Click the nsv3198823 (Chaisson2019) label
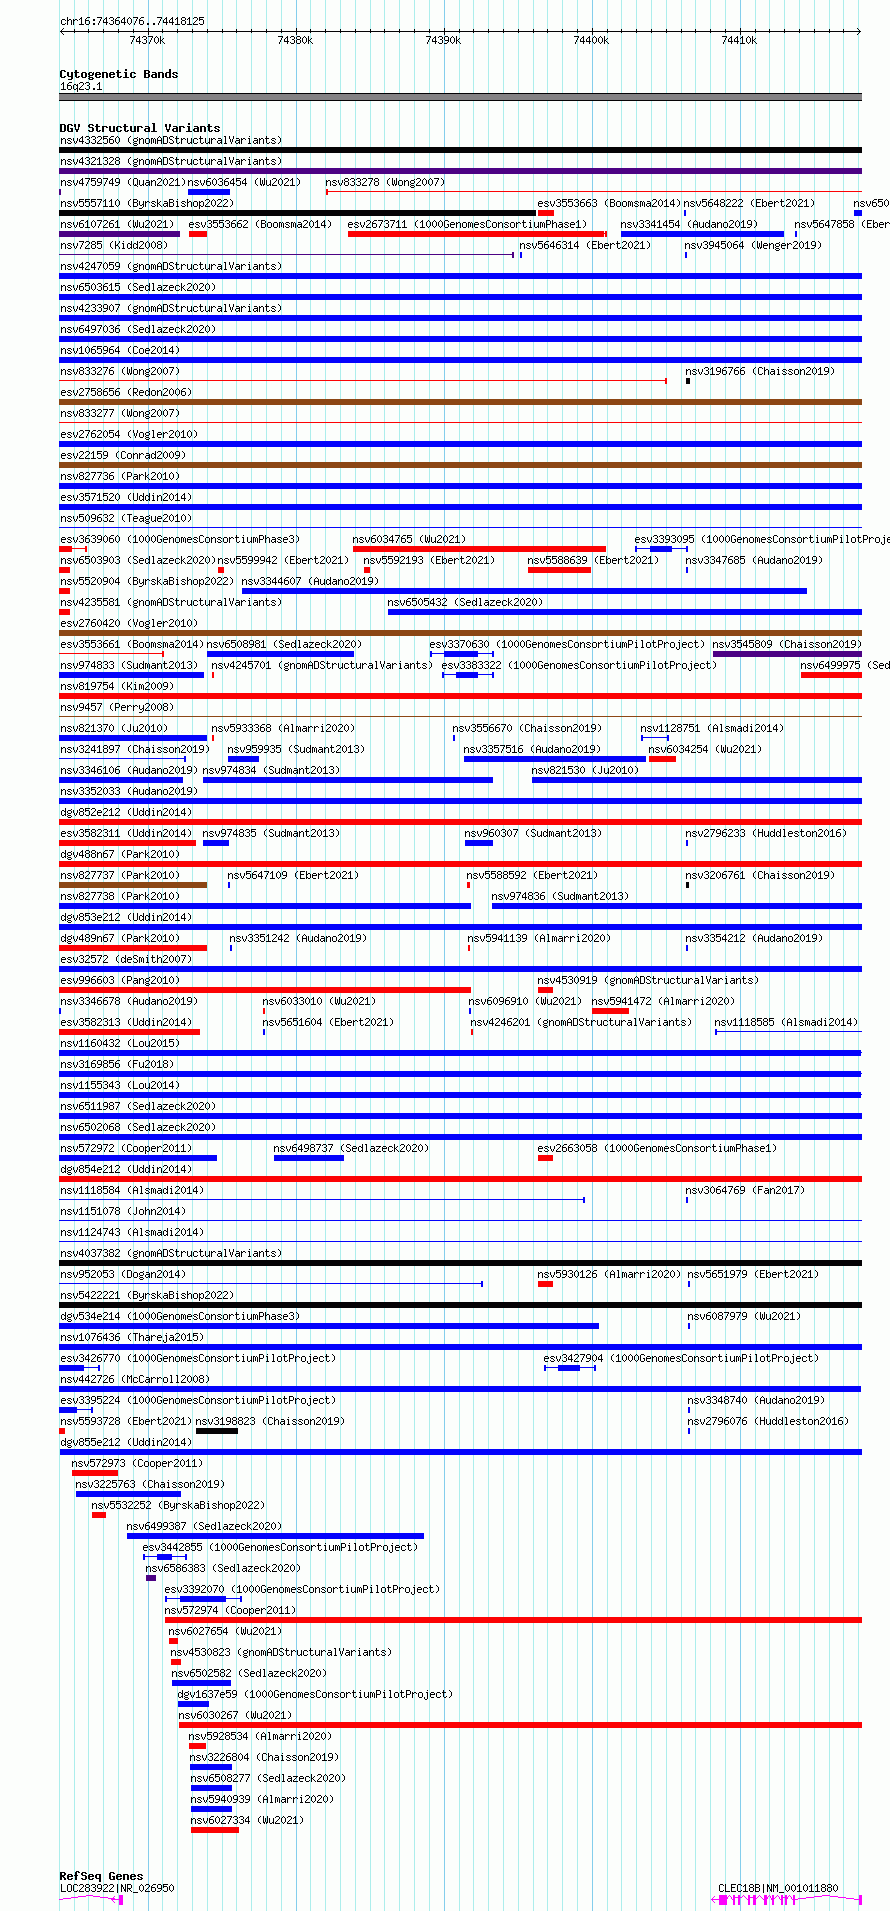The image size is (890, 1911). click(x=270, y=1421)
